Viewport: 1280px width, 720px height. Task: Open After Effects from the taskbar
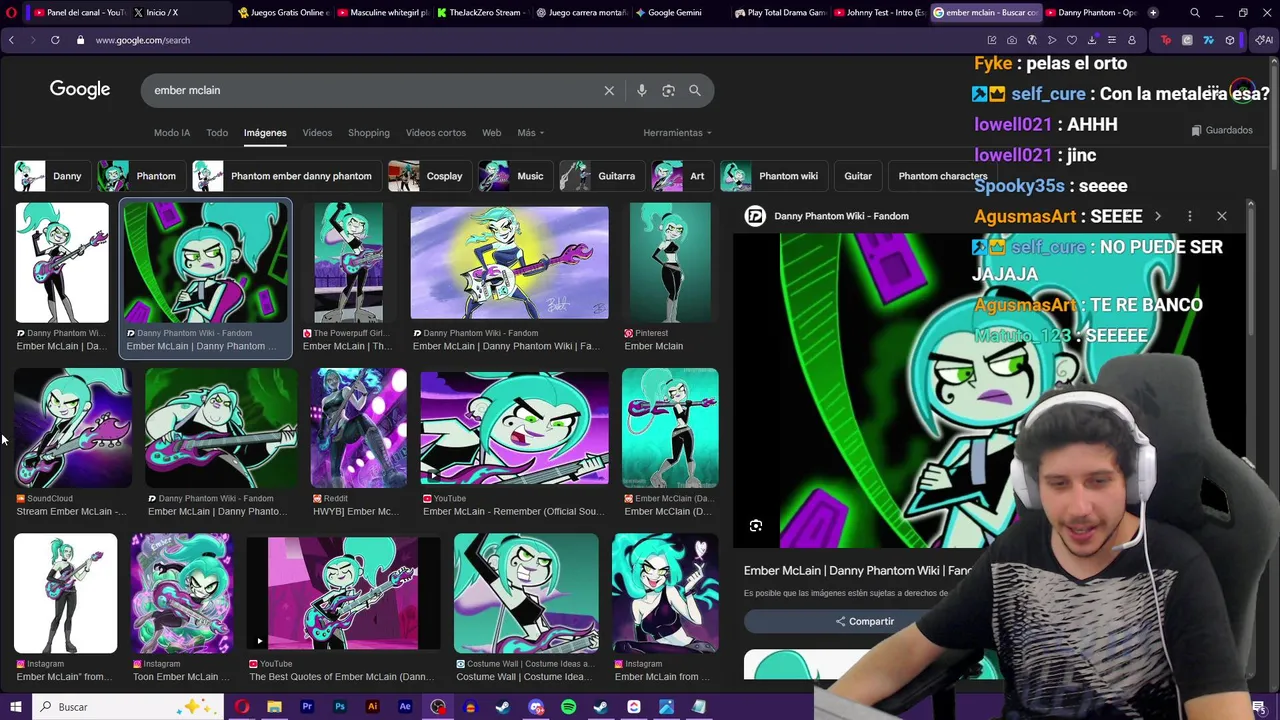pos(405,707)
